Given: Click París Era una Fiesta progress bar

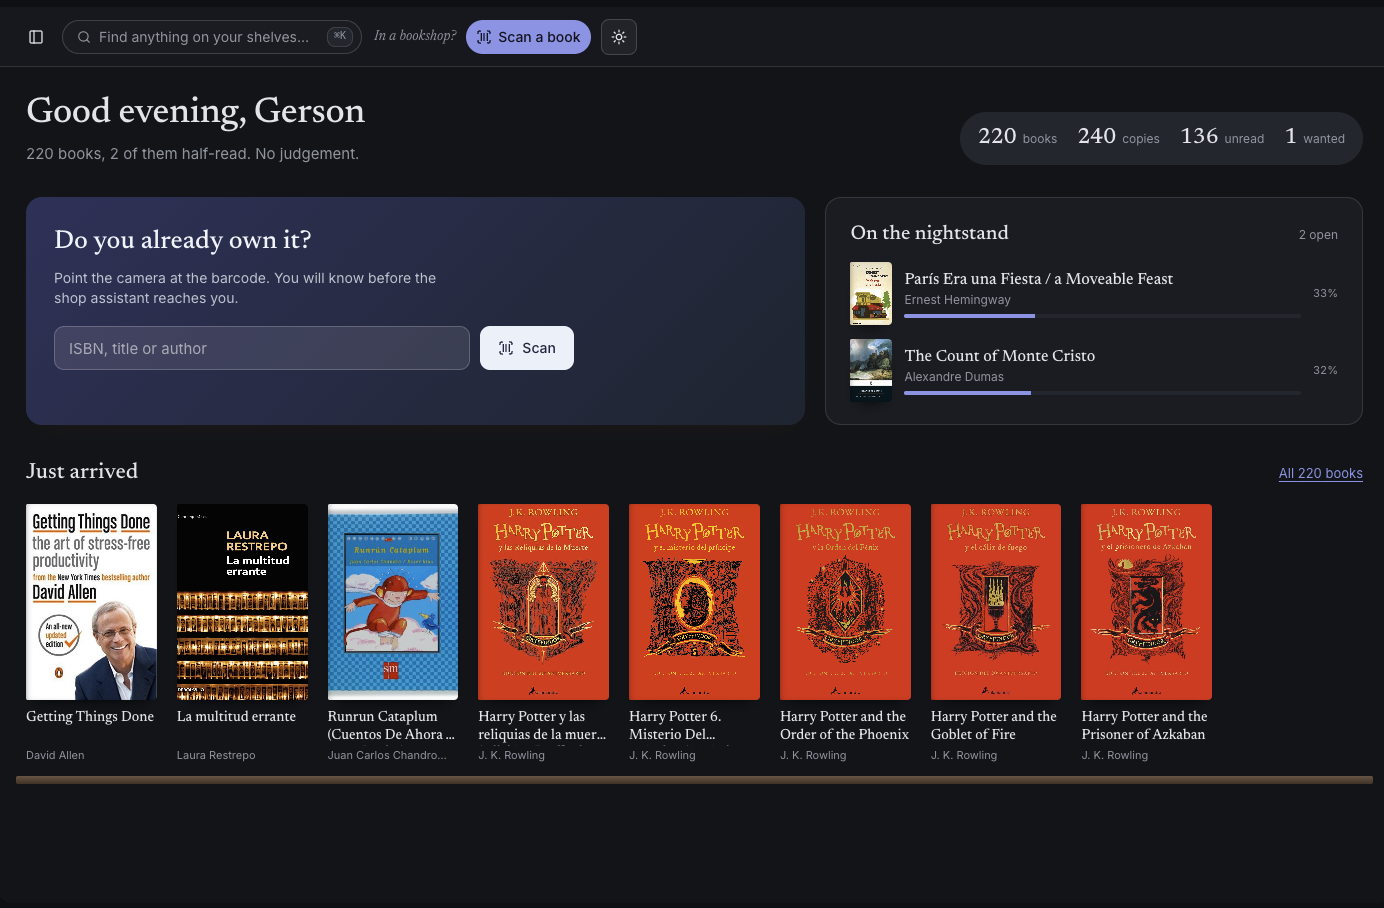Looking at the screenshot, I should tap(1103, 316).
